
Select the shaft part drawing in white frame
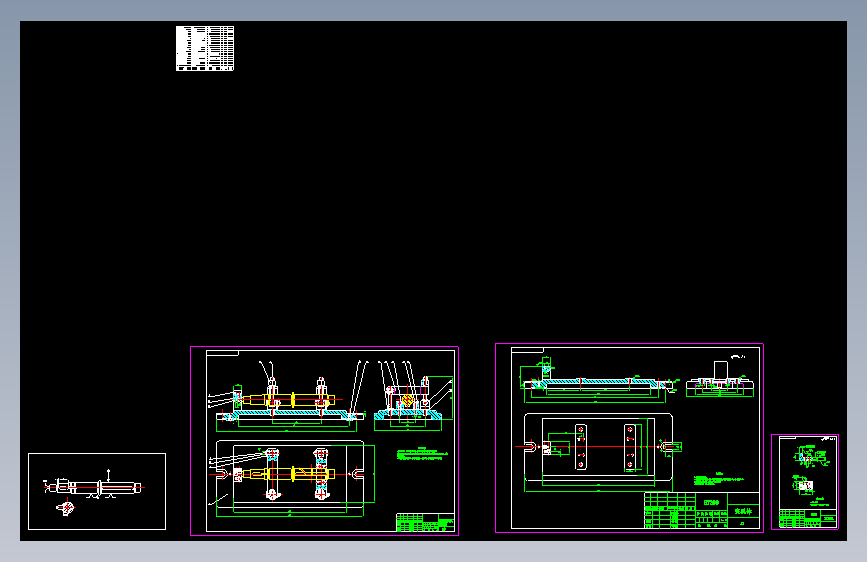pos(97,491)
